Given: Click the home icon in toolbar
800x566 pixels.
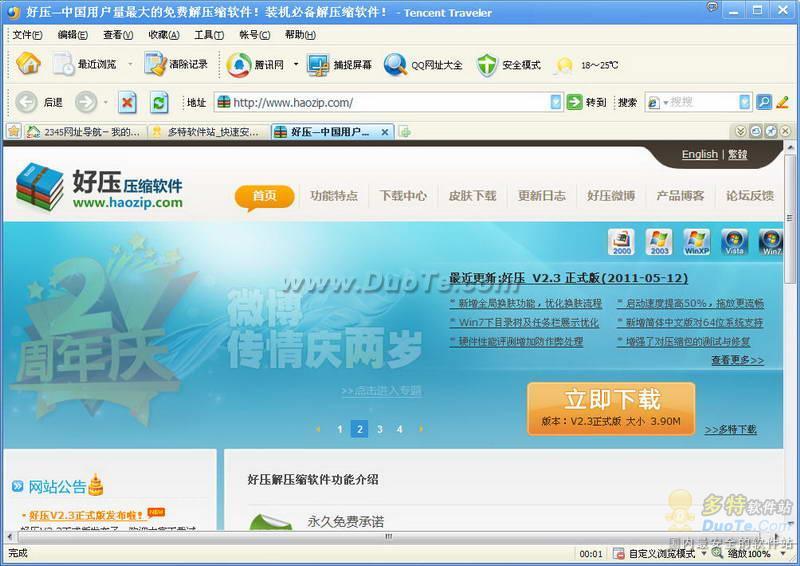Looking at the screenshot, I should click(28, 64).
